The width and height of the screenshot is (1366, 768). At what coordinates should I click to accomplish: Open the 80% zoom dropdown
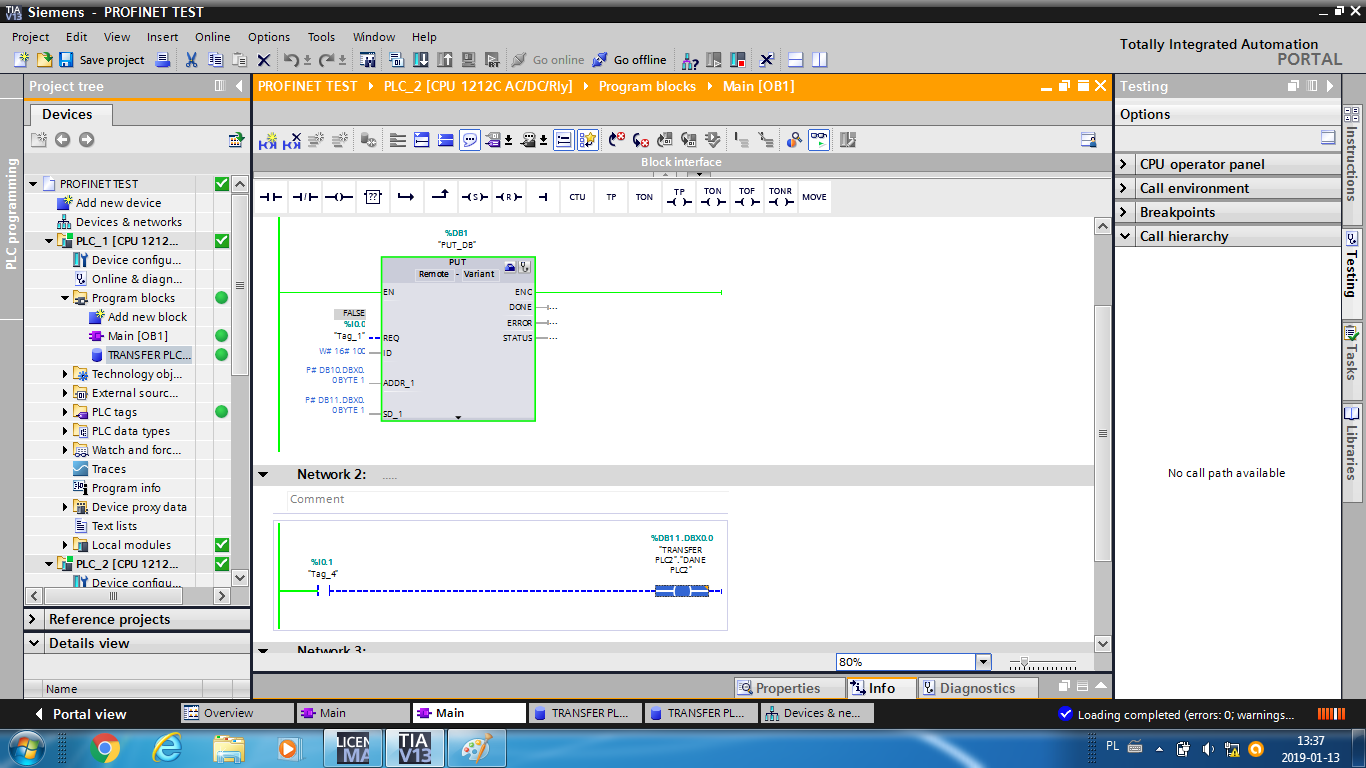click(x=982, y=662)
